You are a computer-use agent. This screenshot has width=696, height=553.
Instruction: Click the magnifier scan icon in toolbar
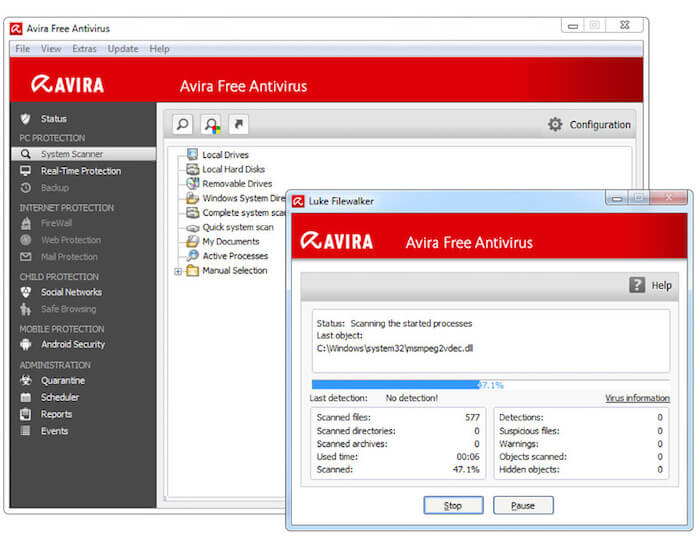pyautogui.click(x=182, y=124)
